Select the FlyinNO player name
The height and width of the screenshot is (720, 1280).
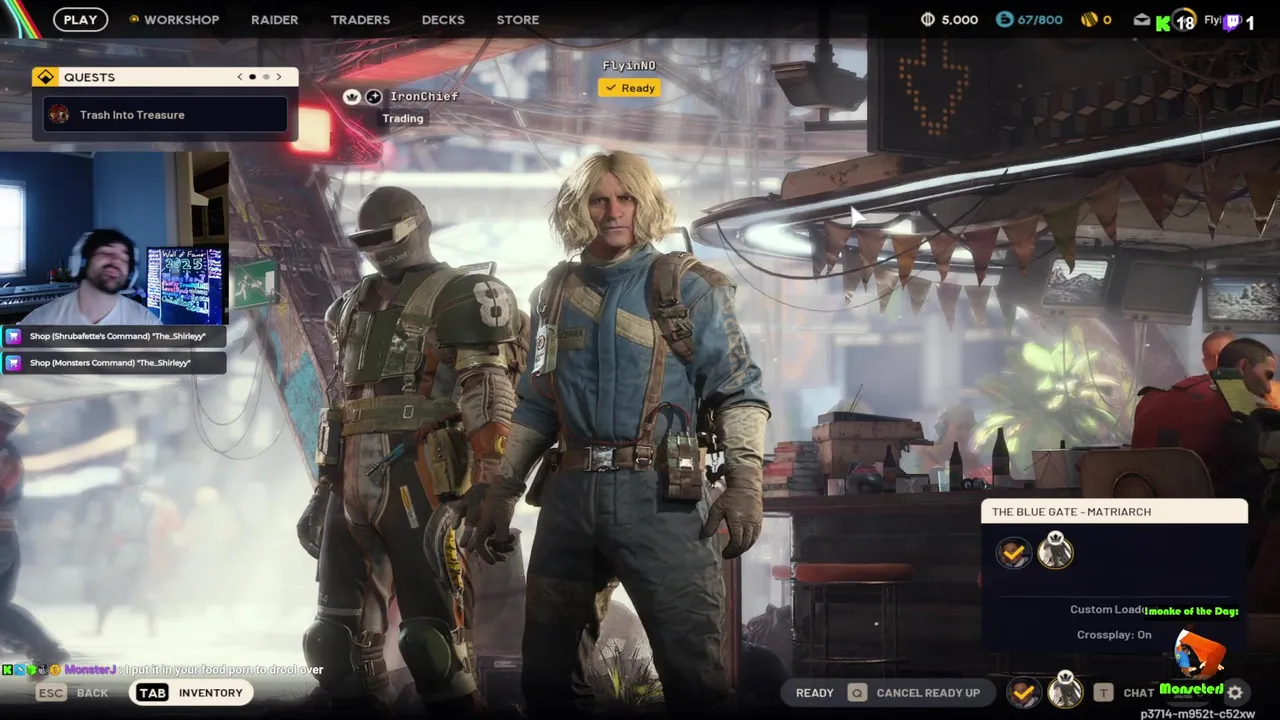[x=629, y=66]
